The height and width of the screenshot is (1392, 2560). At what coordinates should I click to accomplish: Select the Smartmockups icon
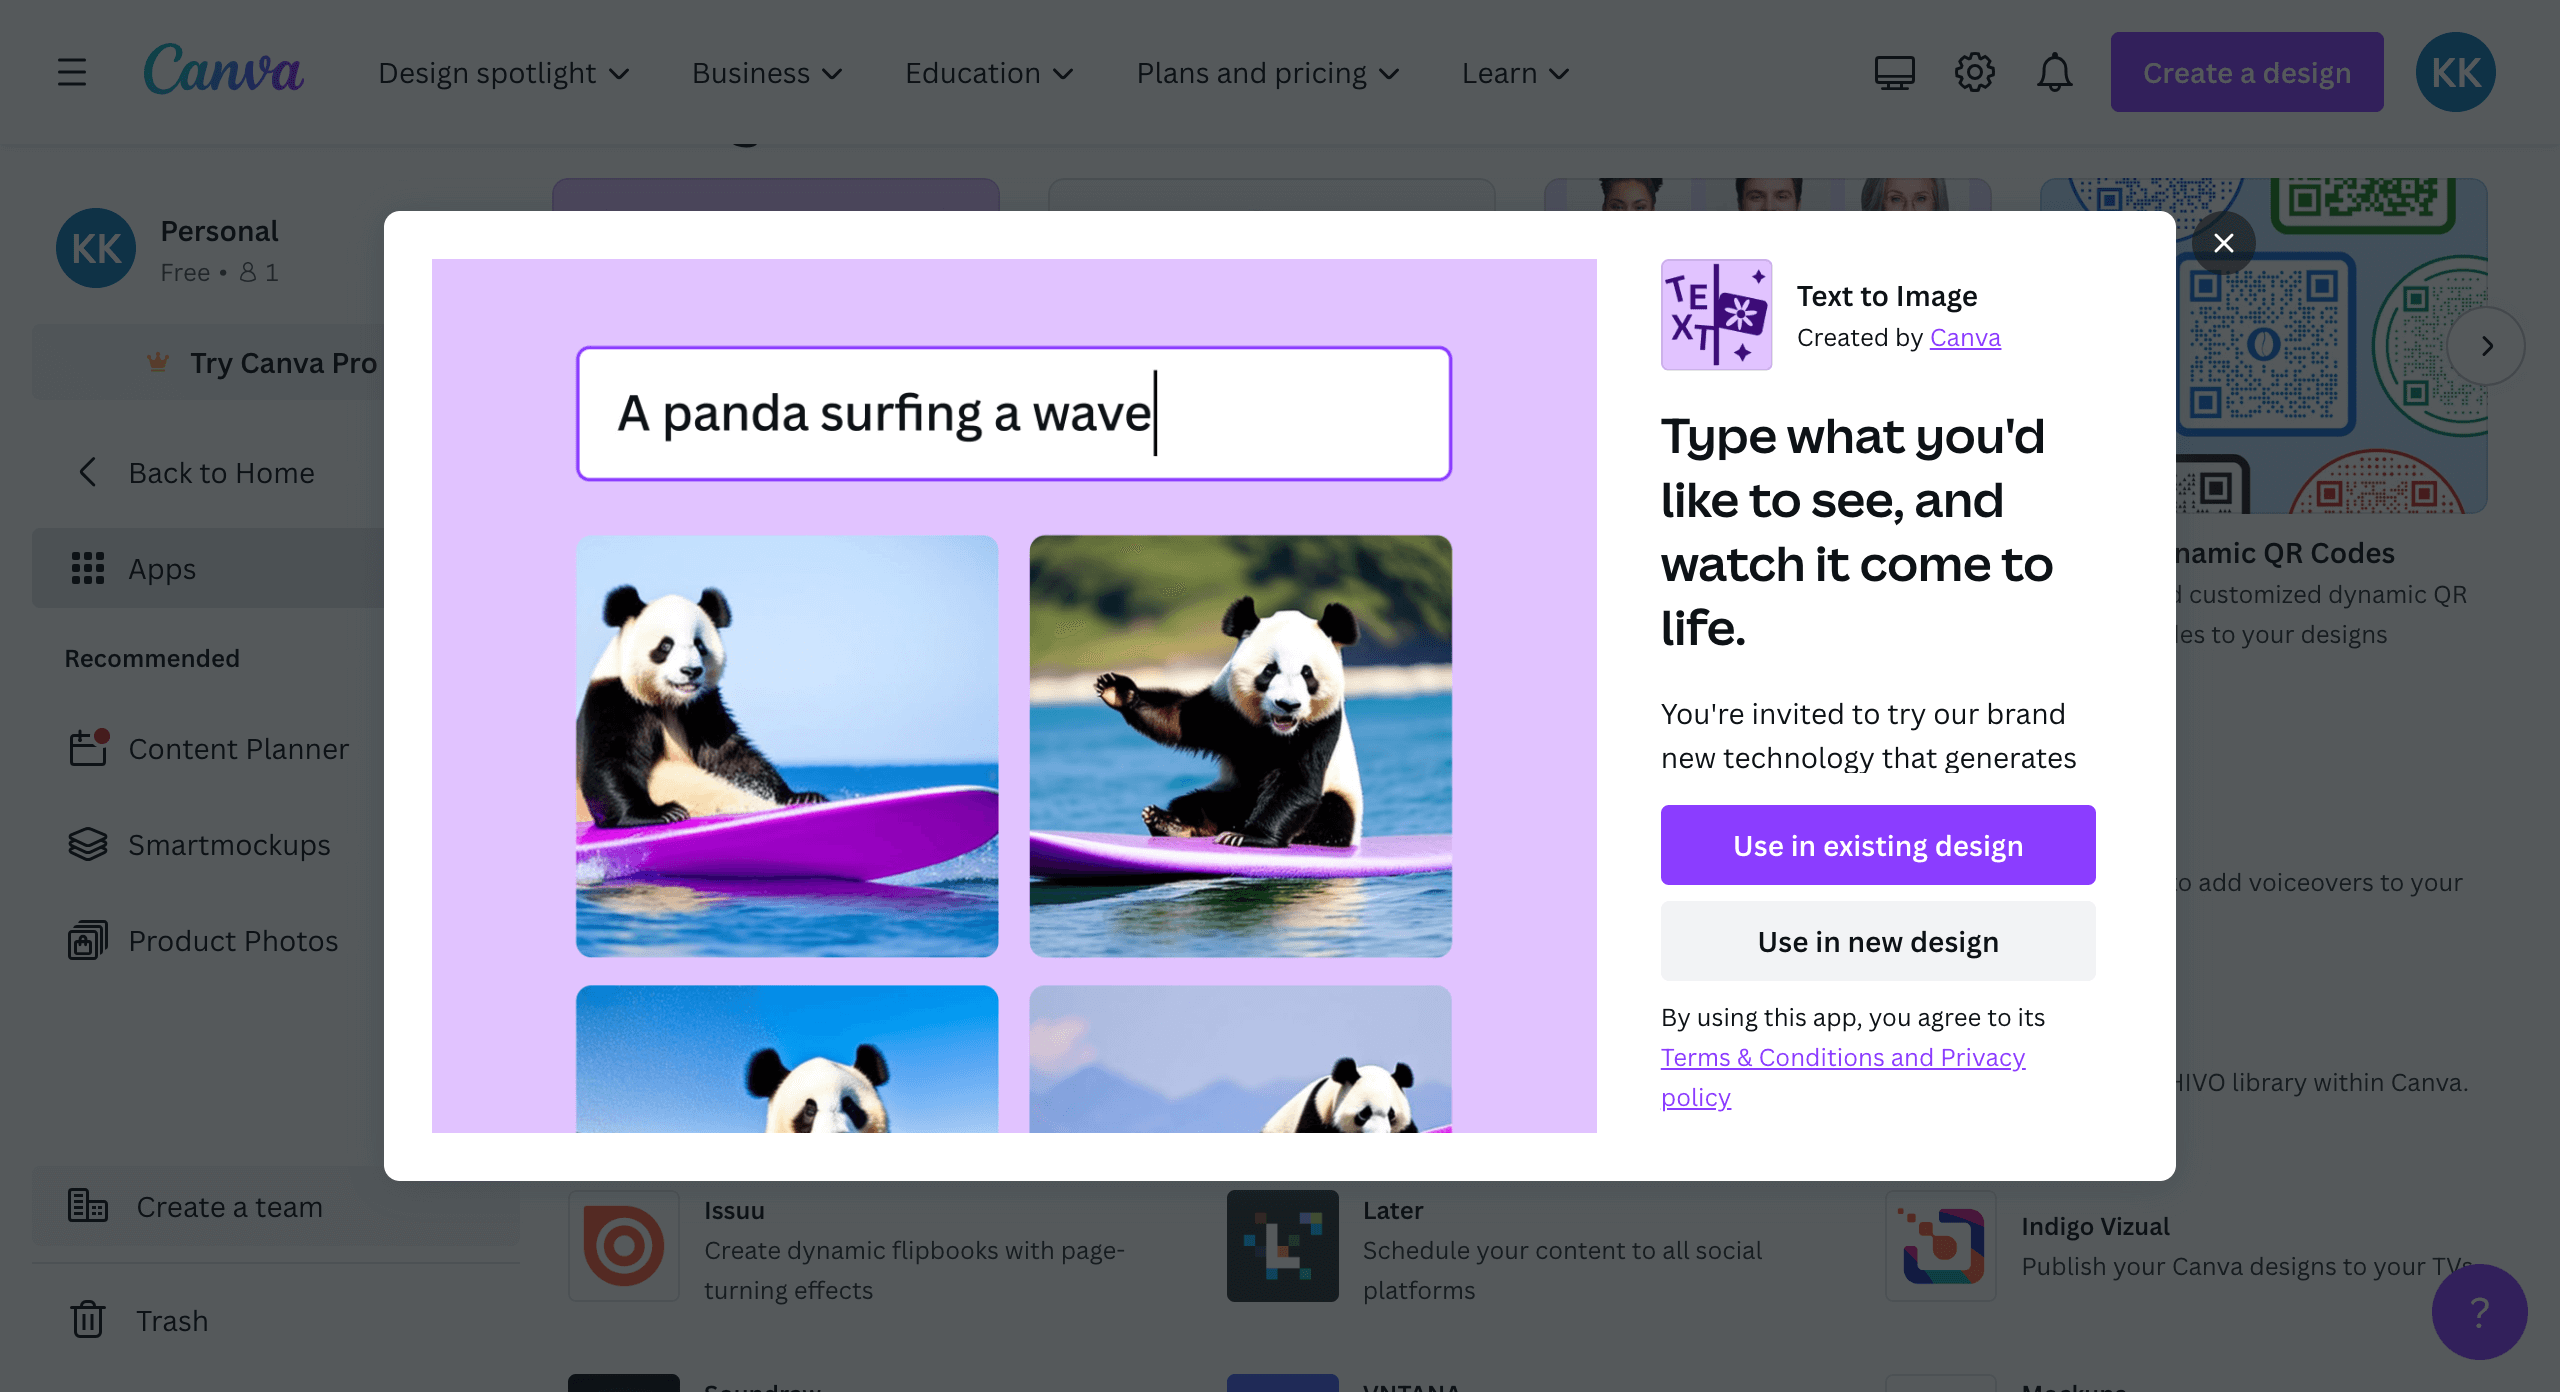88,844
